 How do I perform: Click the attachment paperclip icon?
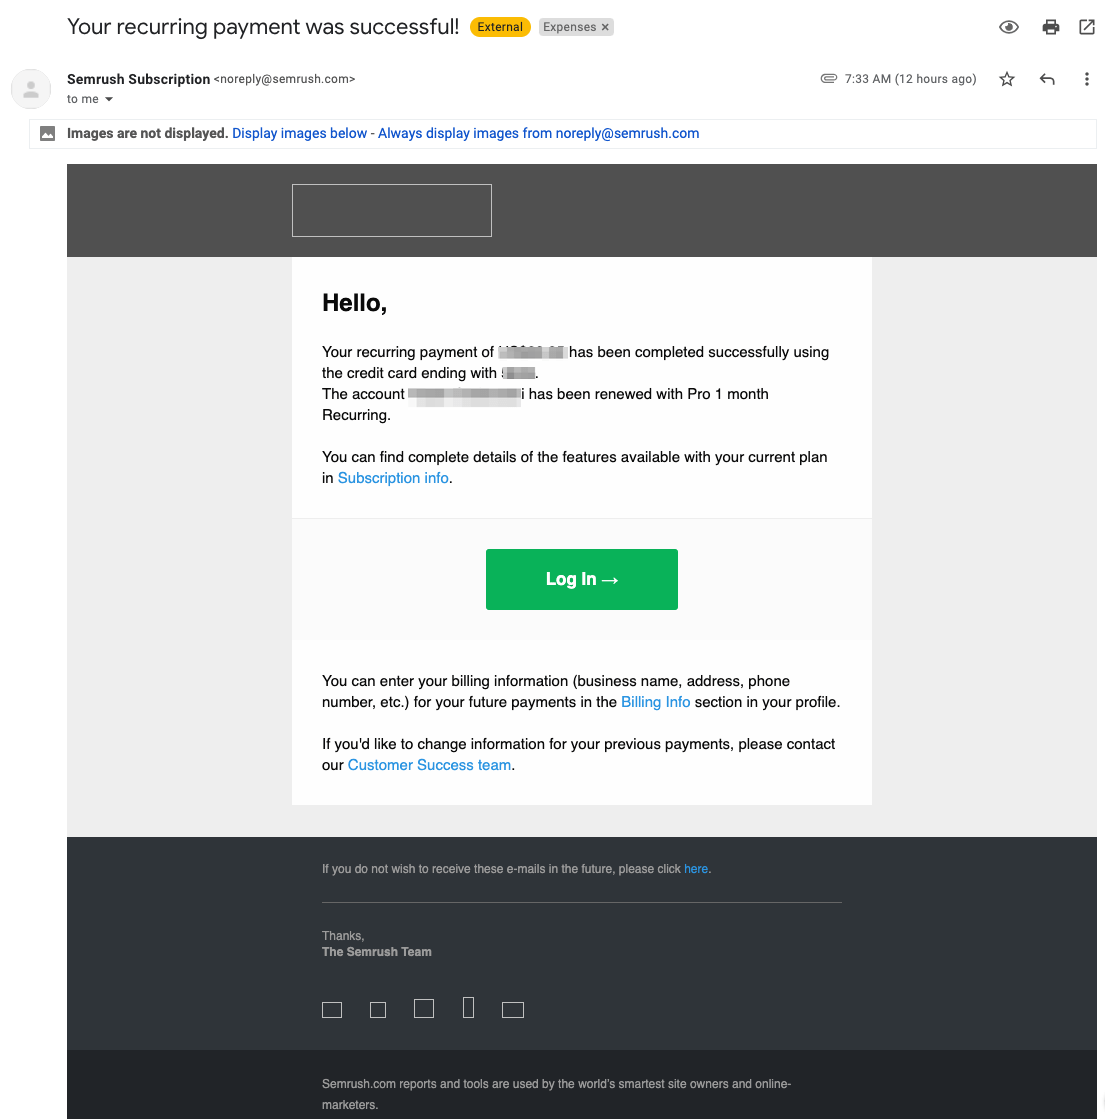828,79
